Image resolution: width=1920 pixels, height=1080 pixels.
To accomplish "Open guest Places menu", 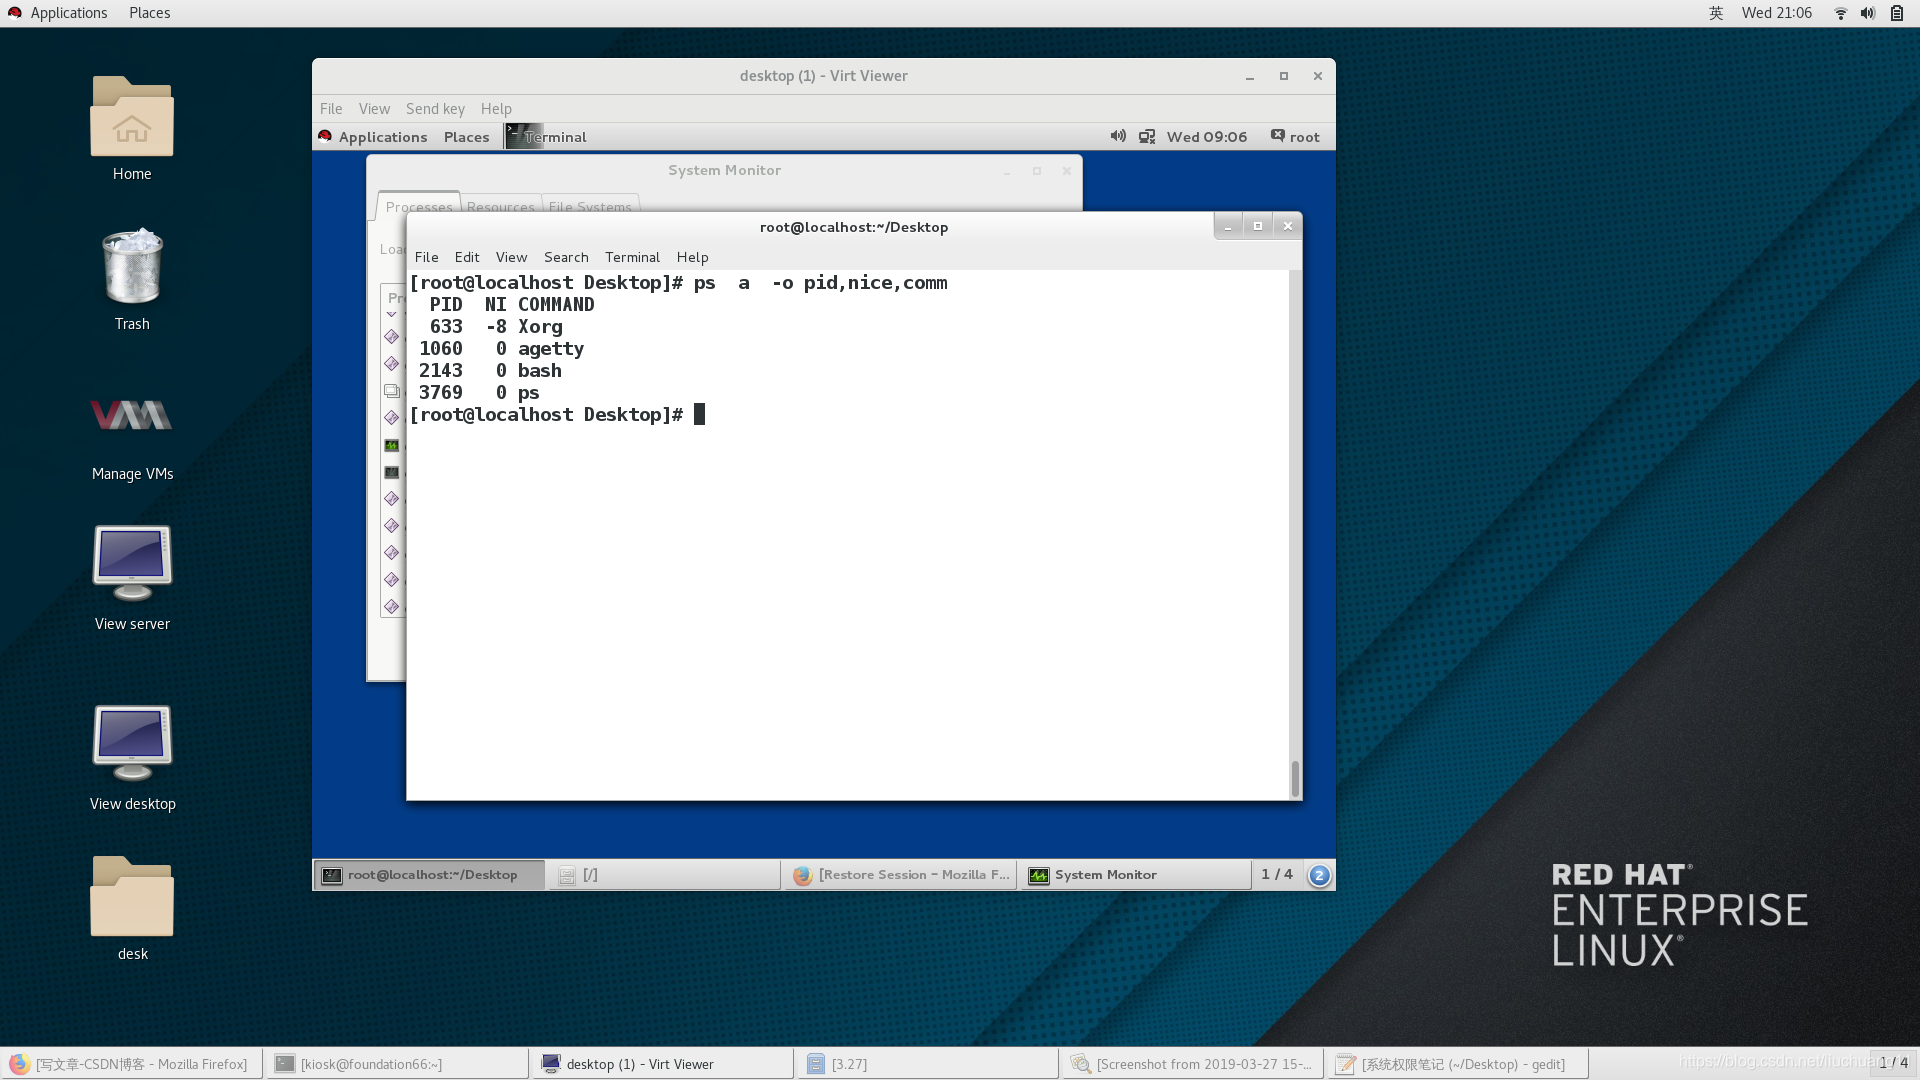I will point(467,137).
